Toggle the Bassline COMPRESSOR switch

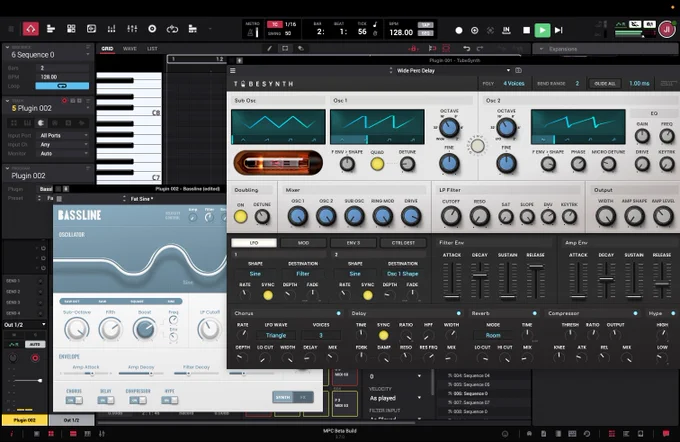138,400
